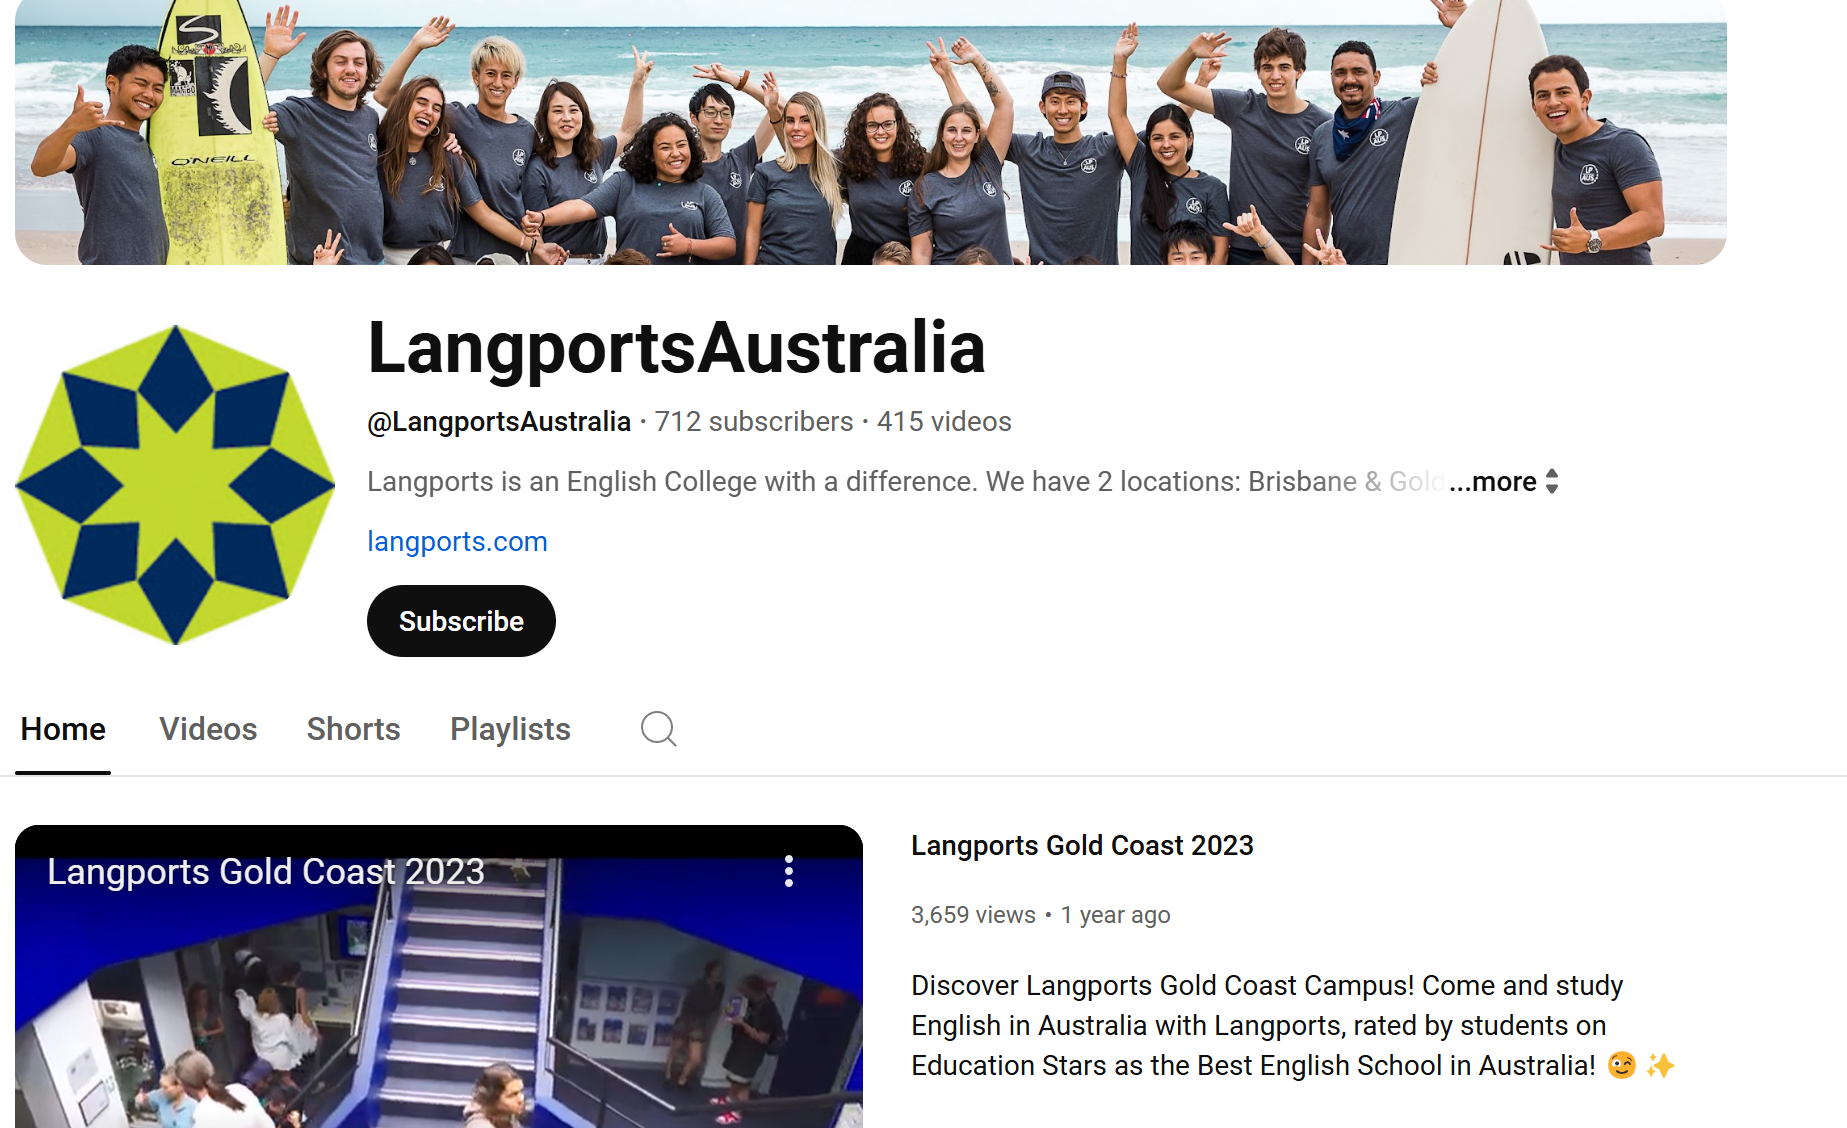The image size is (1847, 1128).
Task: Open the Shorts tab
Action: click(353, 729)
